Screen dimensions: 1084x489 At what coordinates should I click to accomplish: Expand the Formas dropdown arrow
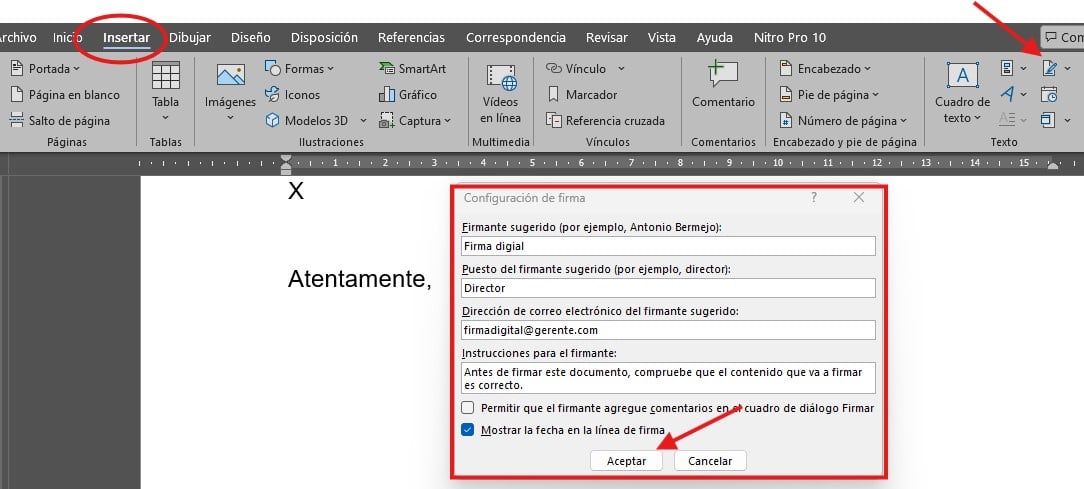pyautogui.click(x=330, y=68)
